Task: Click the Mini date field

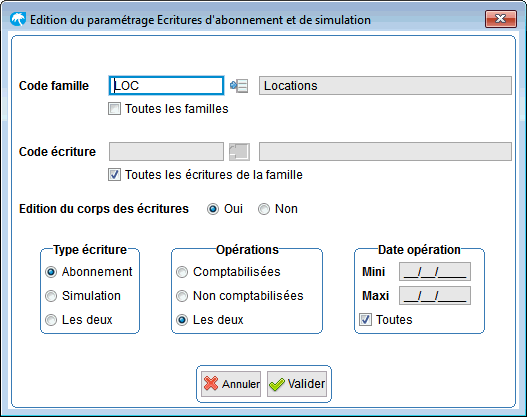Action: (x=435, y=272)
